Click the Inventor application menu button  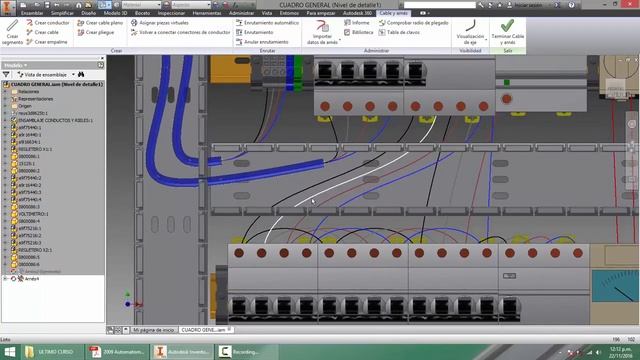pyautogui.click(x=7, y=7)
